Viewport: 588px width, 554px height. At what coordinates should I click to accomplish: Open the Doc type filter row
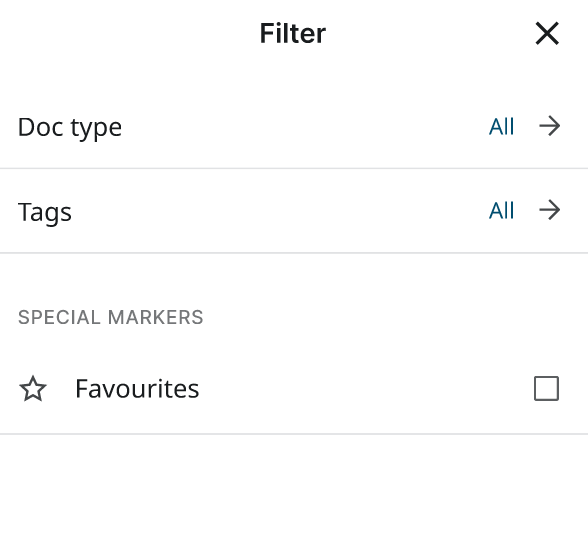click(x=294, y=126)
